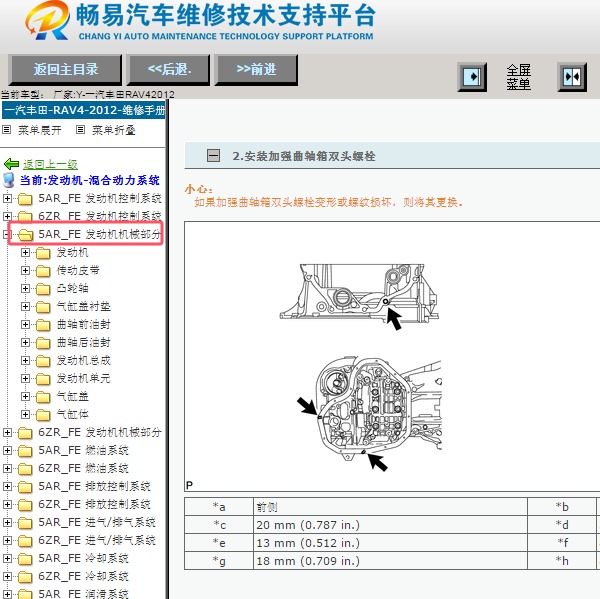The image size is (600, 599).
Task: Click the 5AR_FE 发动机控制系统 folder icon
Action: coord(25,199)
